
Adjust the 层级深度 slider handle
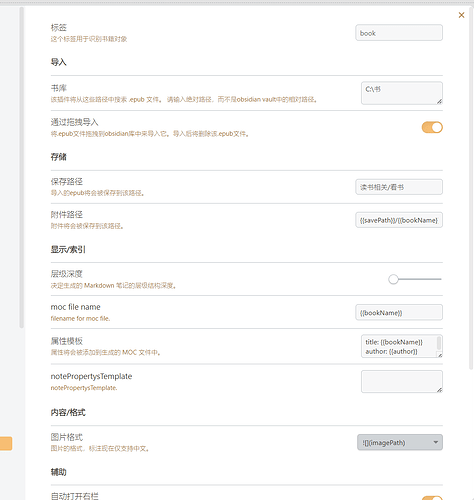point(393,279)
